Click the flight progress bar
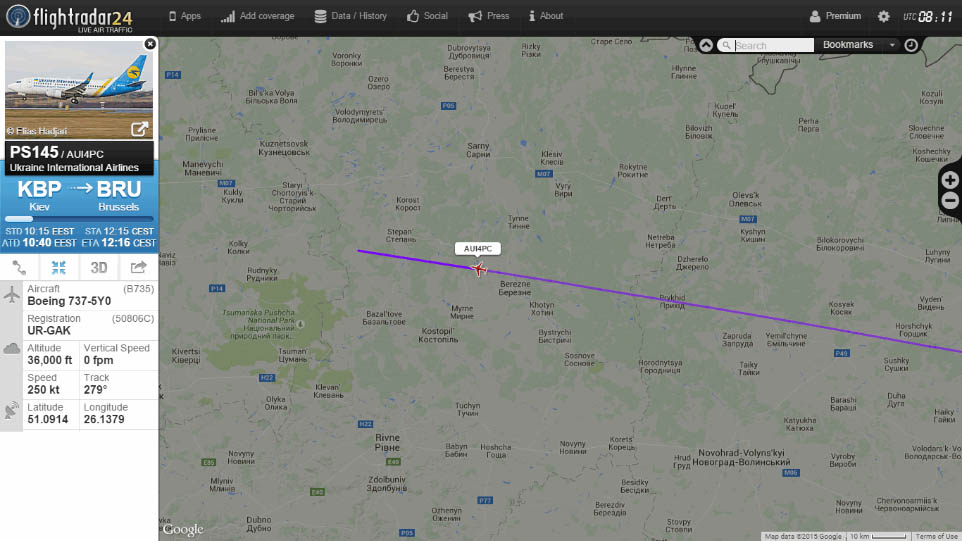This screenshot has height=541, width=962. coord(79,219)
